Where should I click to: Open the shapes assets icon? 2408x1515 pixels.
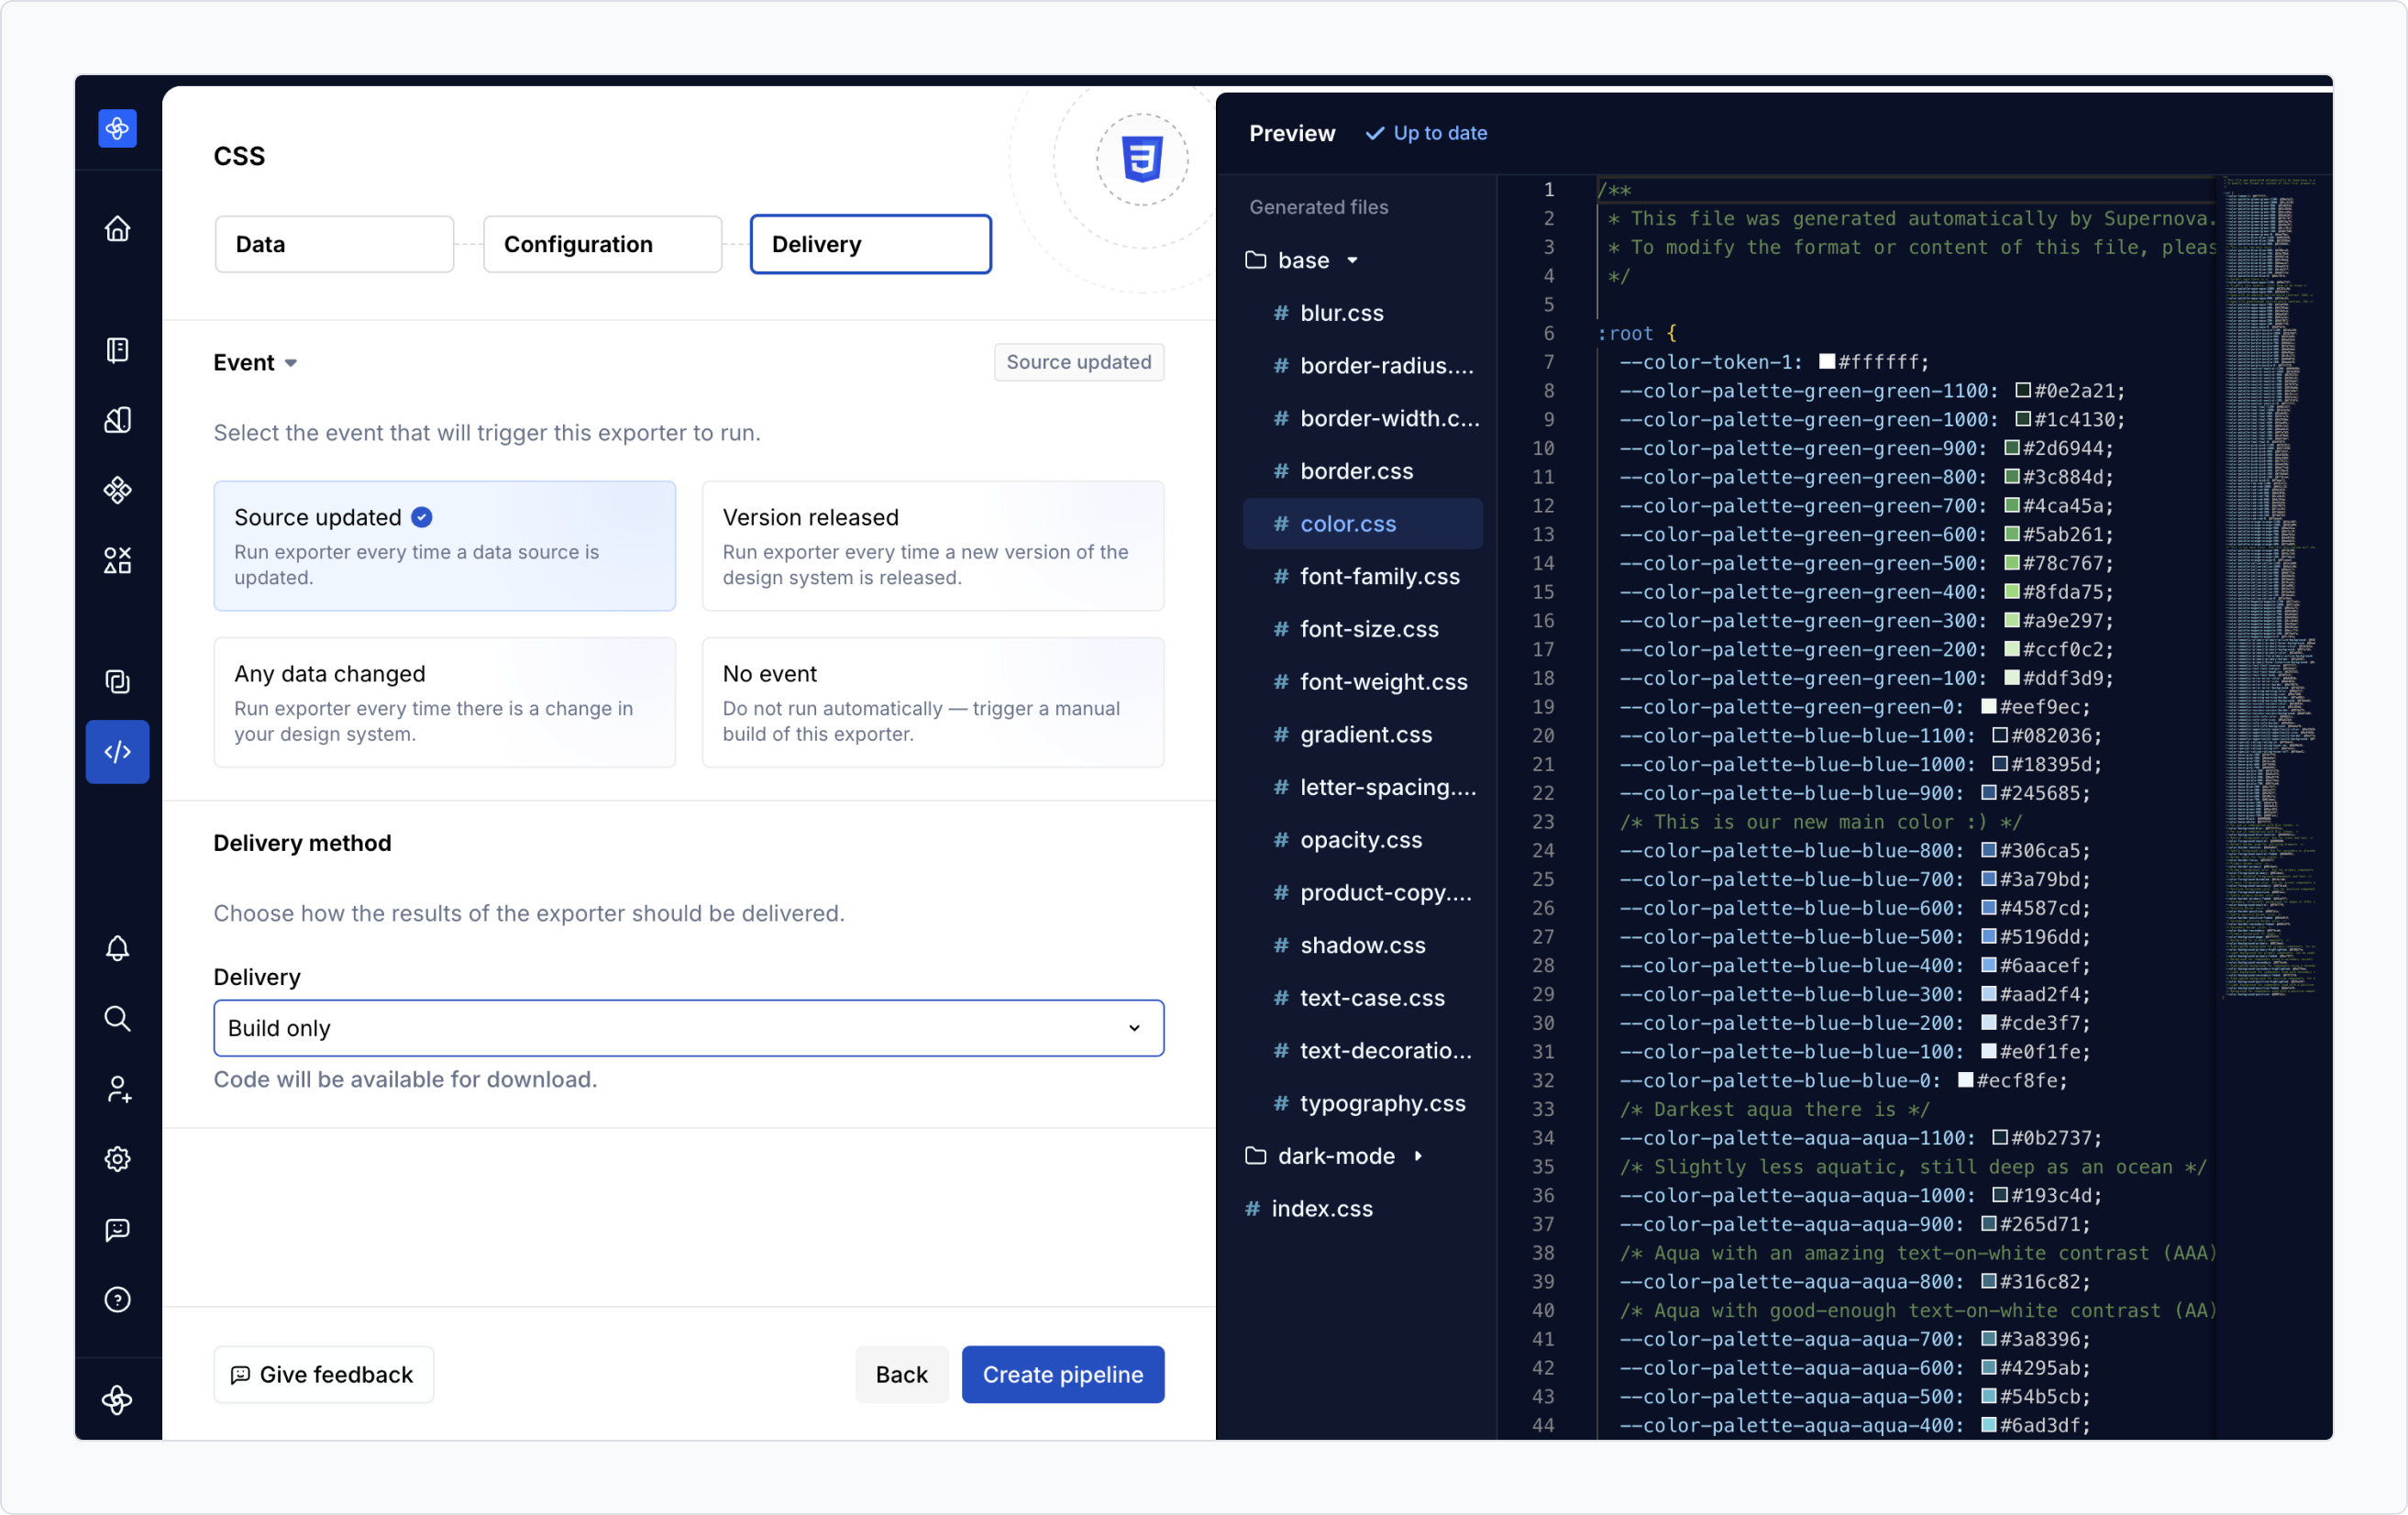tap(117, 560)
